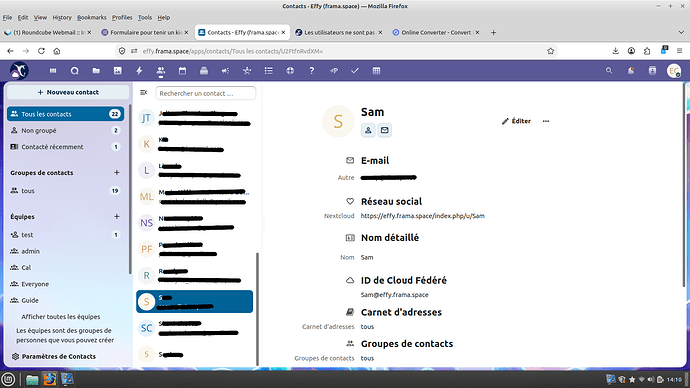Open the Photos app icon
Screen dimensions: 690x388
pos(117,71)
